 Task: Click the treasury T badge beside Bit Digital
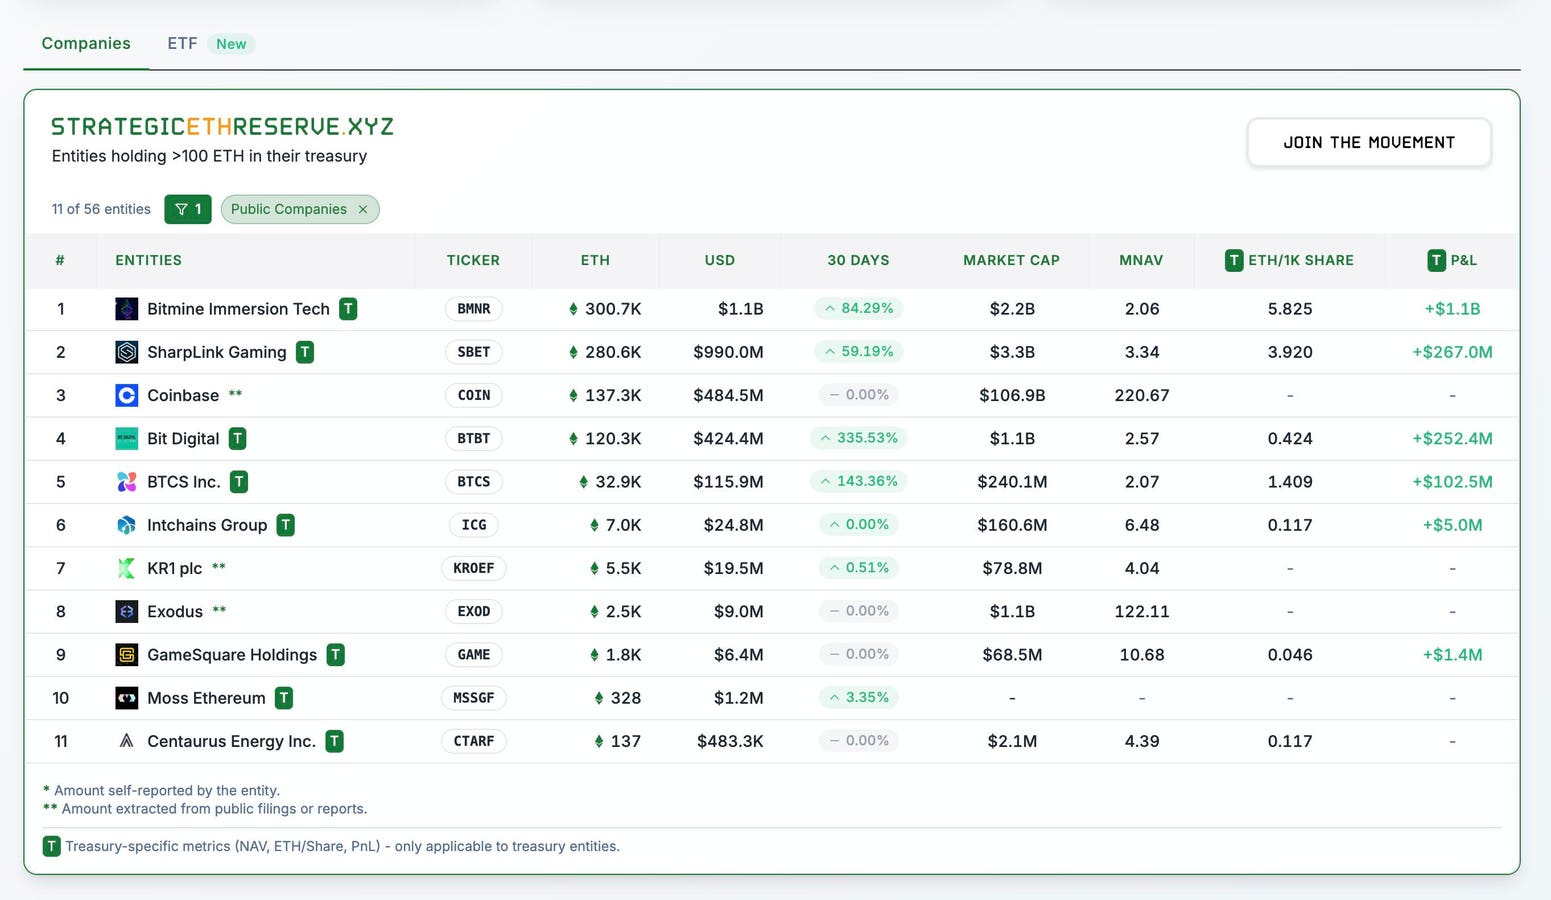[x=237, y=438]
